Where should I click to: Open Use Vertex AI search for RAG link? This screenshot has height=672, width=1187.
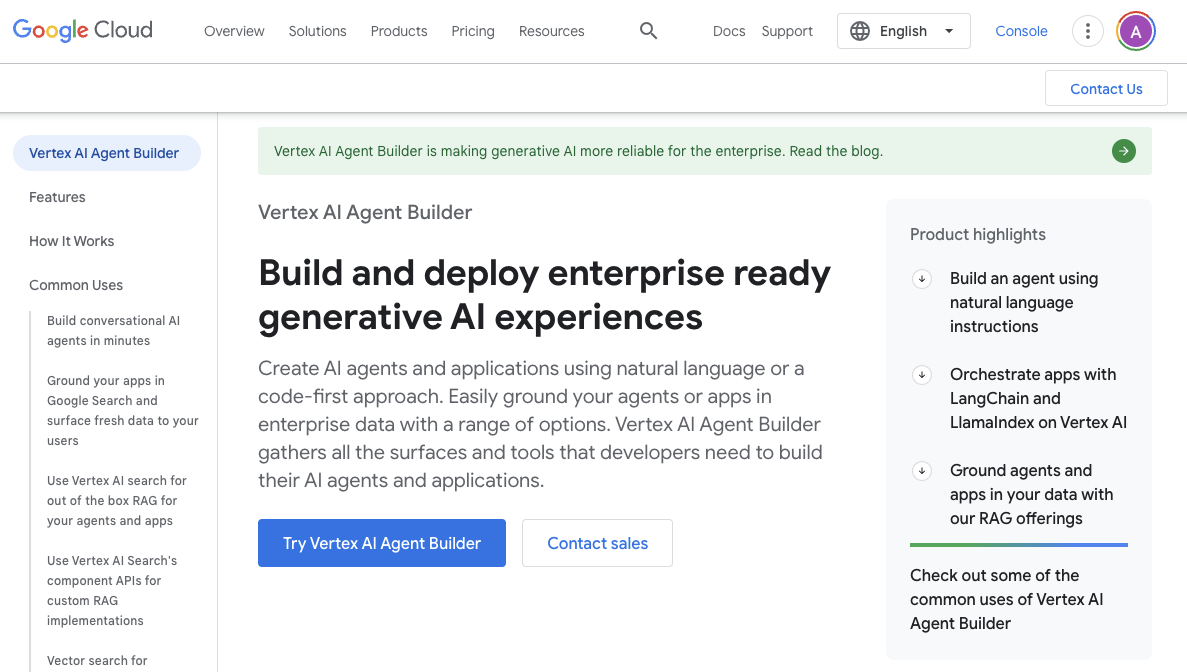click(117, 500)
